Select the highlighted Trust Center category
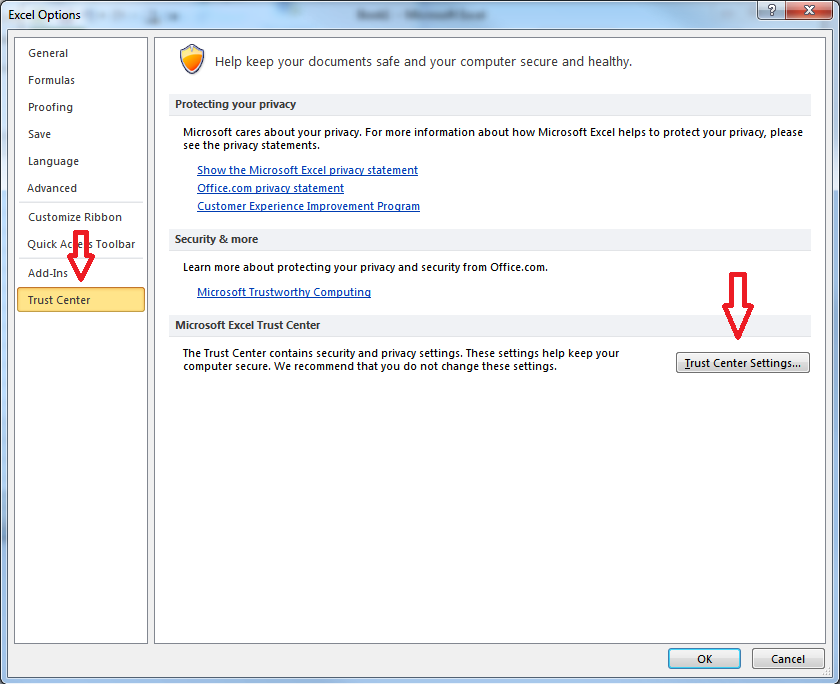This screenshot has width=840, height=684. pyautogui.click(x=81, y=300)
